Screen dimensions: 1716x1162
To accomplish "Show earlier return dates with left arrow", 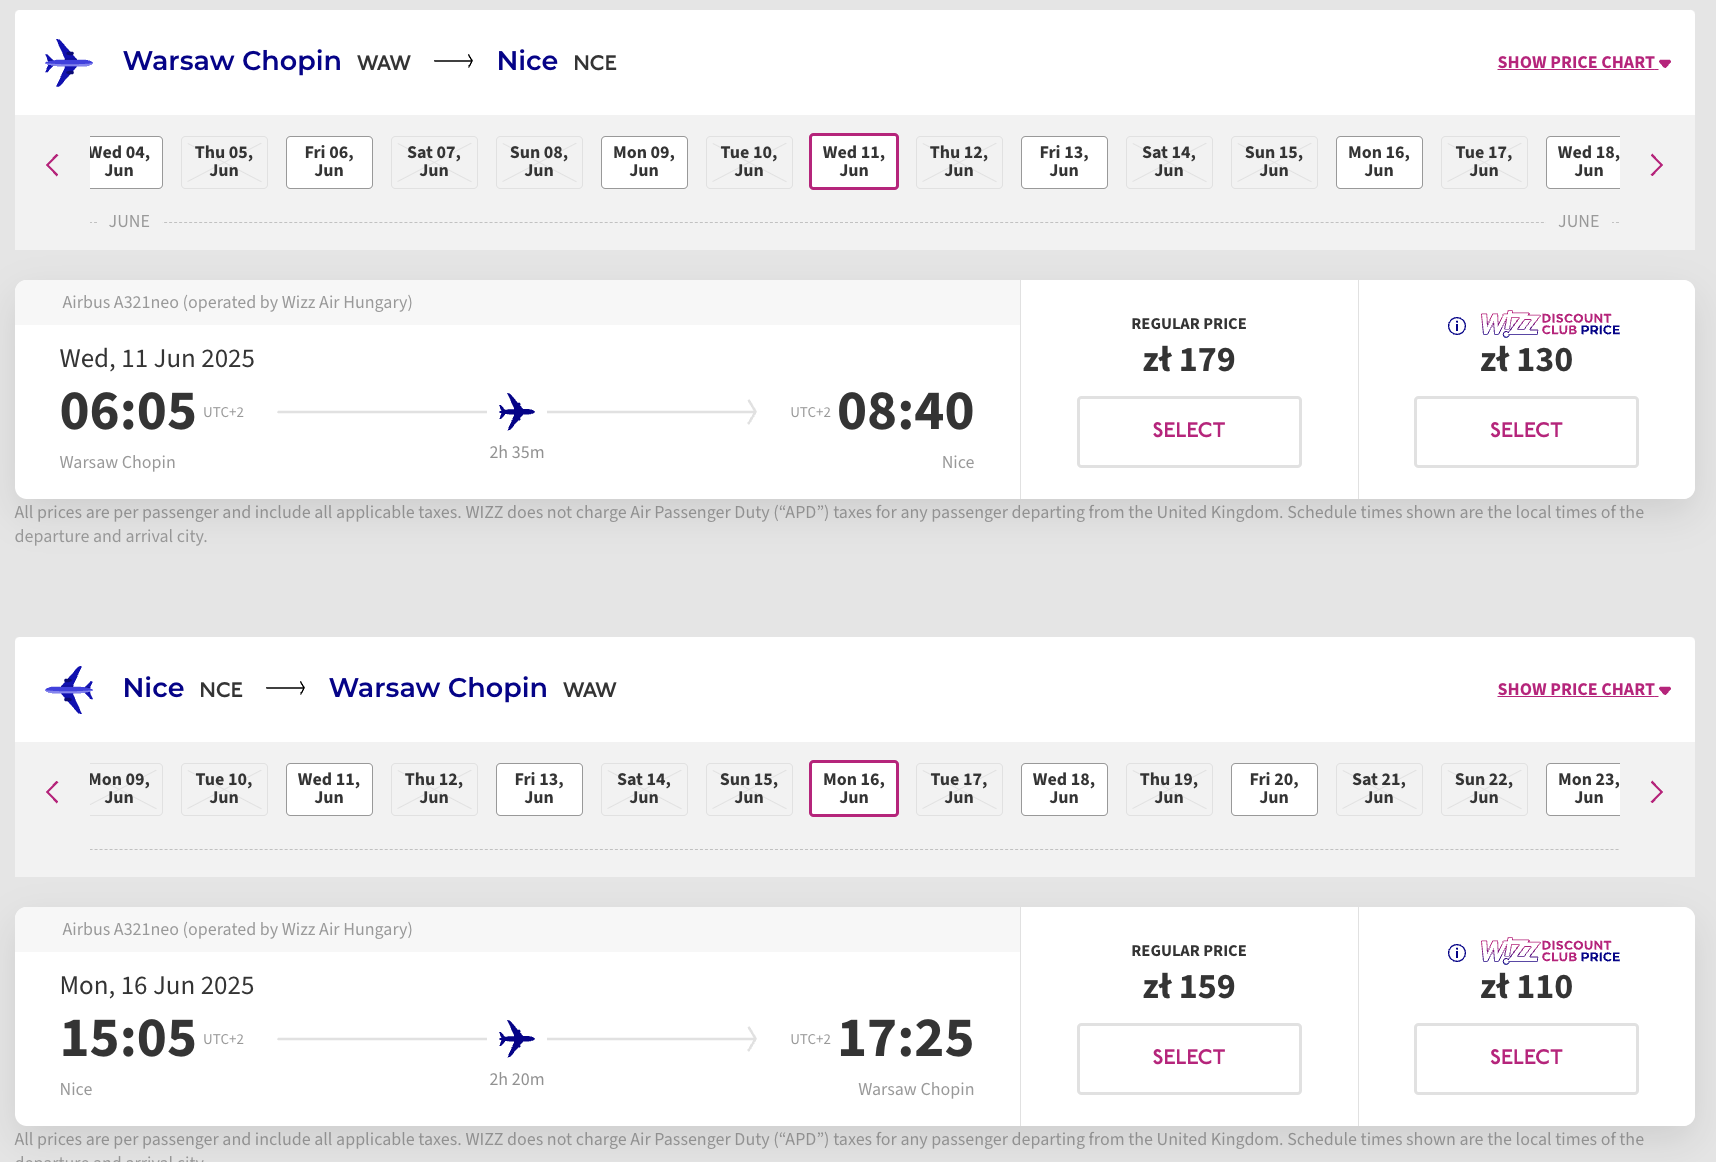I will pos(53,792).
